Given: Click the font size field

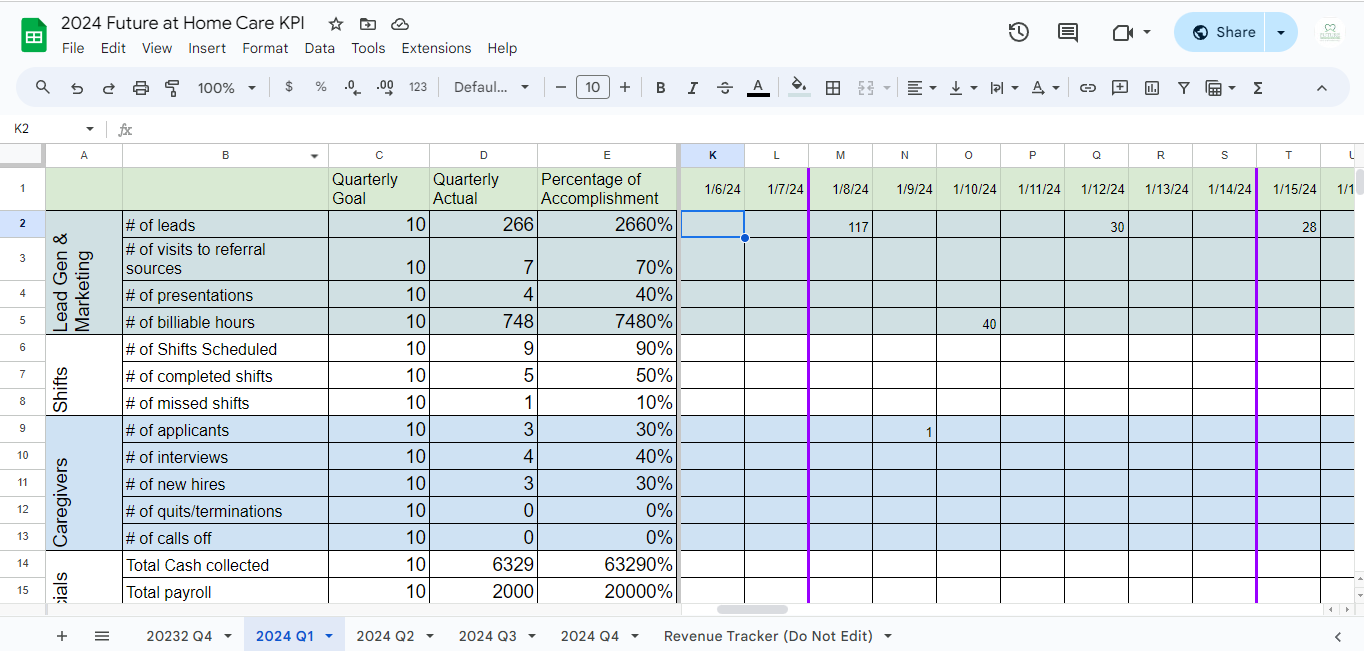Looking at the screenshot, I should pos(593,87).
